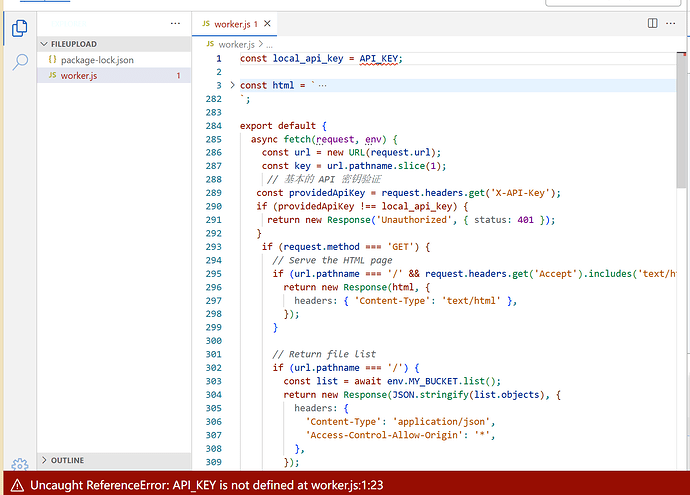
Task: Unfold the collapsed const html block
Action: (x=232, y=85)
